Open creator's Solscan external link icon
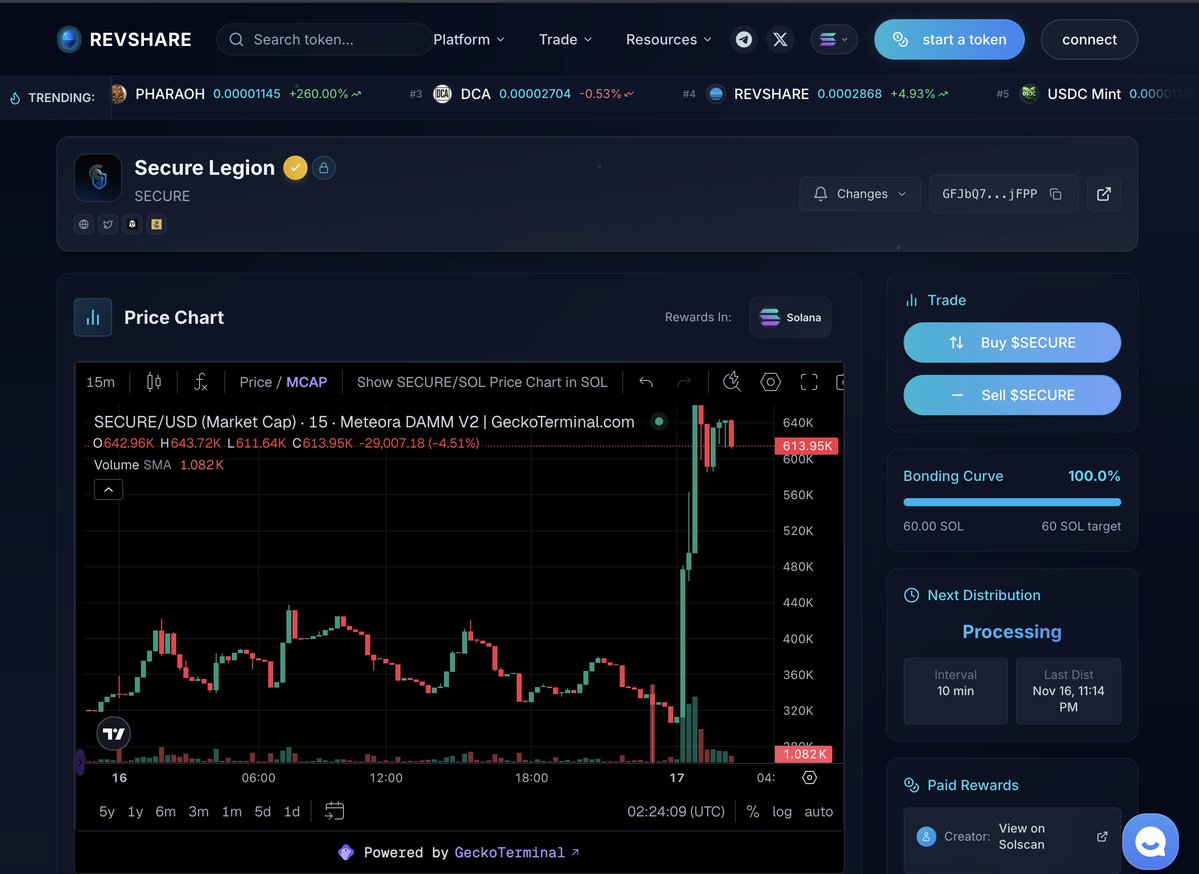 [1102, 837]
